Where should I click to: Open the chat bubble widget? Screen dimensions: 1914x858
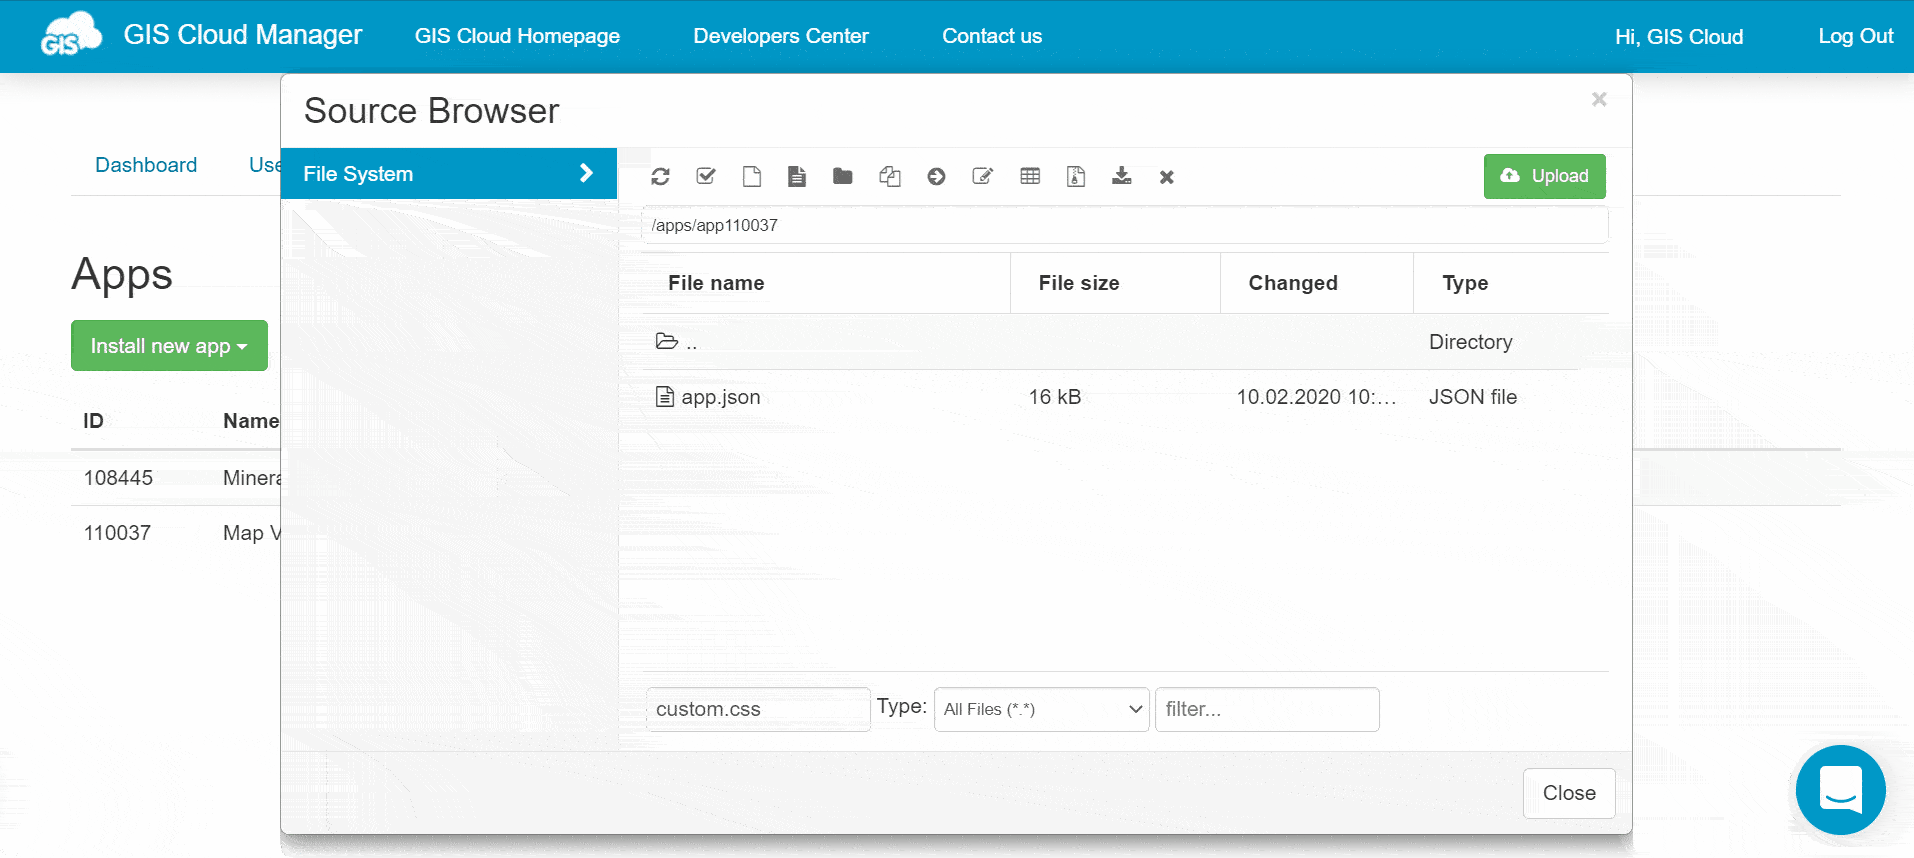(1840, 789)
